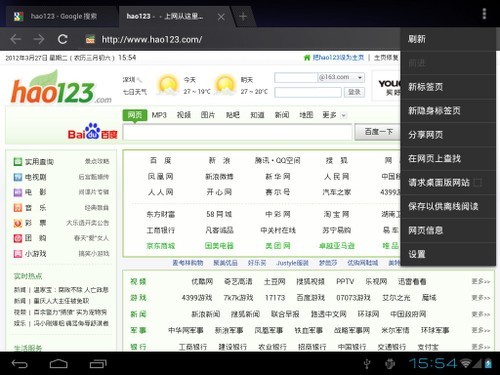The width and height of the screenshot is (500, 375).
Task: Open a new tab with plus button
Action: click(x=243, y=16)
